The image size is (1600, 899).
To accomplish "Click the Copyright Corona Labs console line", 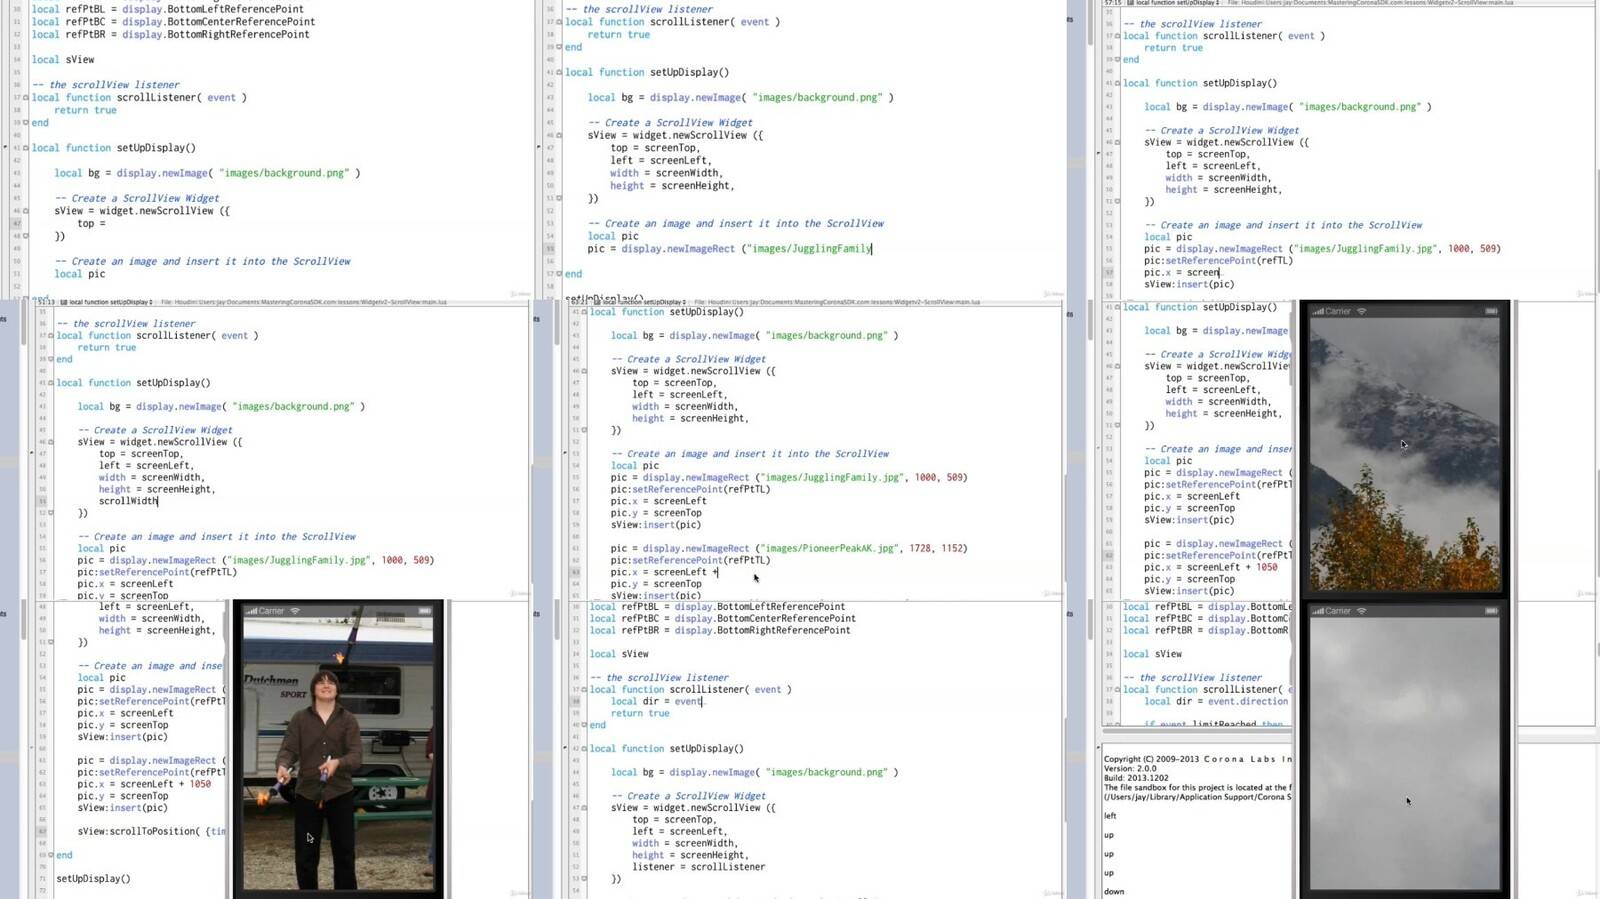I will (x=1198, y=759).
